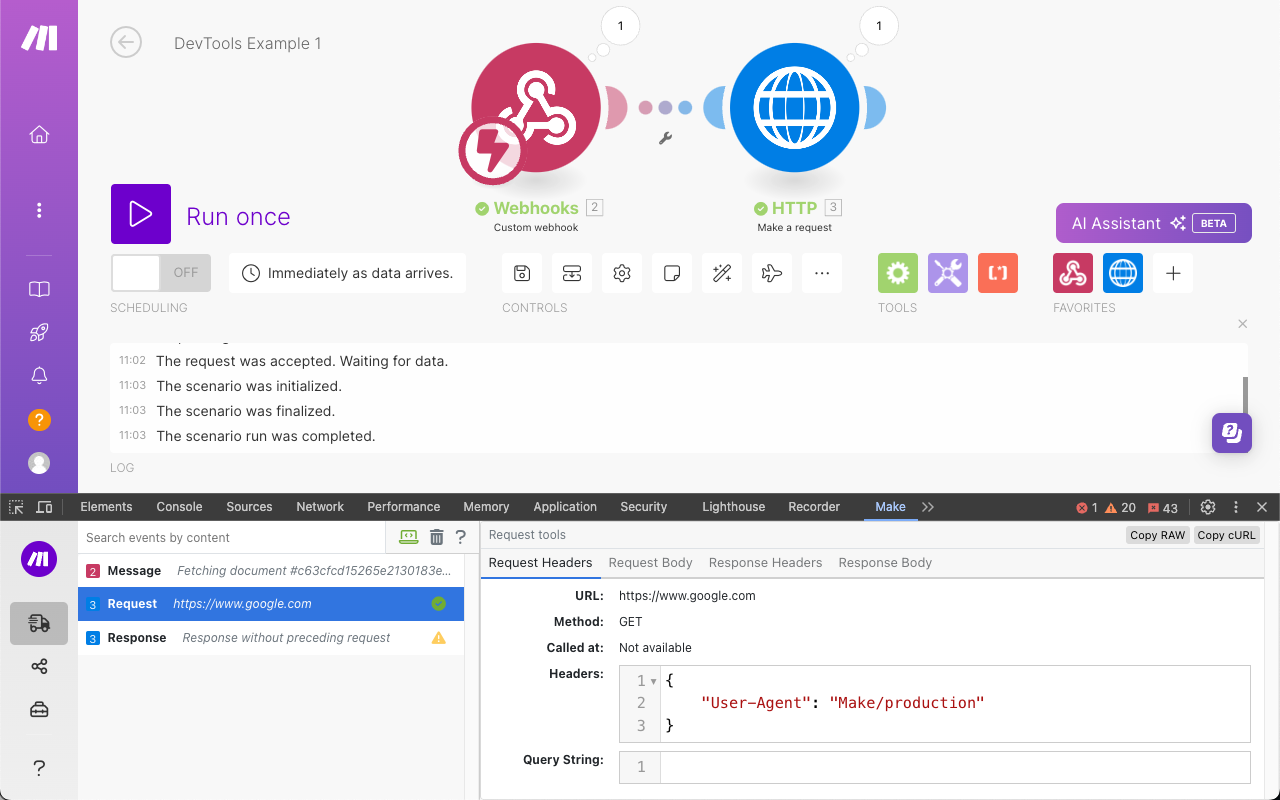This screenshot has width=1280, height=800.
Task: Toggle the green live capture laptop icon
Action: tap(408, 536)
